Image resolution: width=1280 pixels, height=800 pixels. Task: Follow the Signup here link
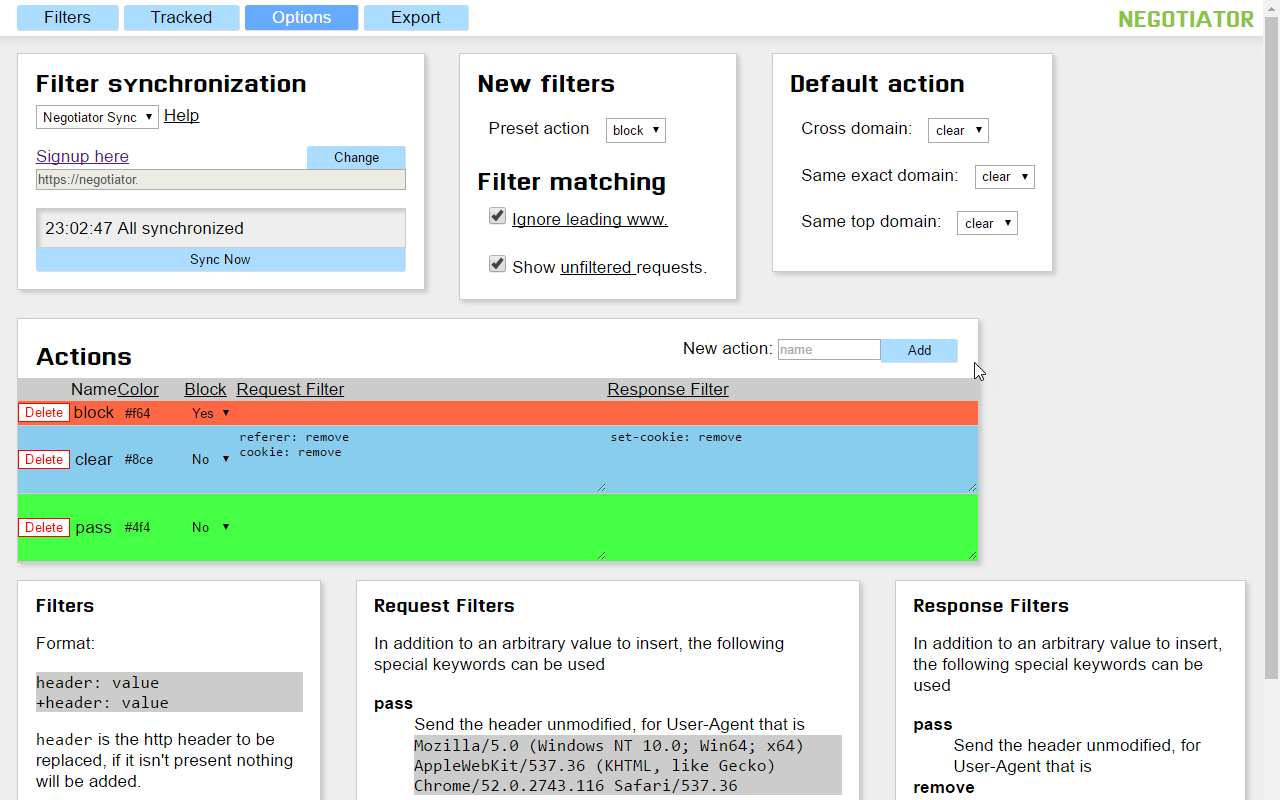tap(82, 156)
